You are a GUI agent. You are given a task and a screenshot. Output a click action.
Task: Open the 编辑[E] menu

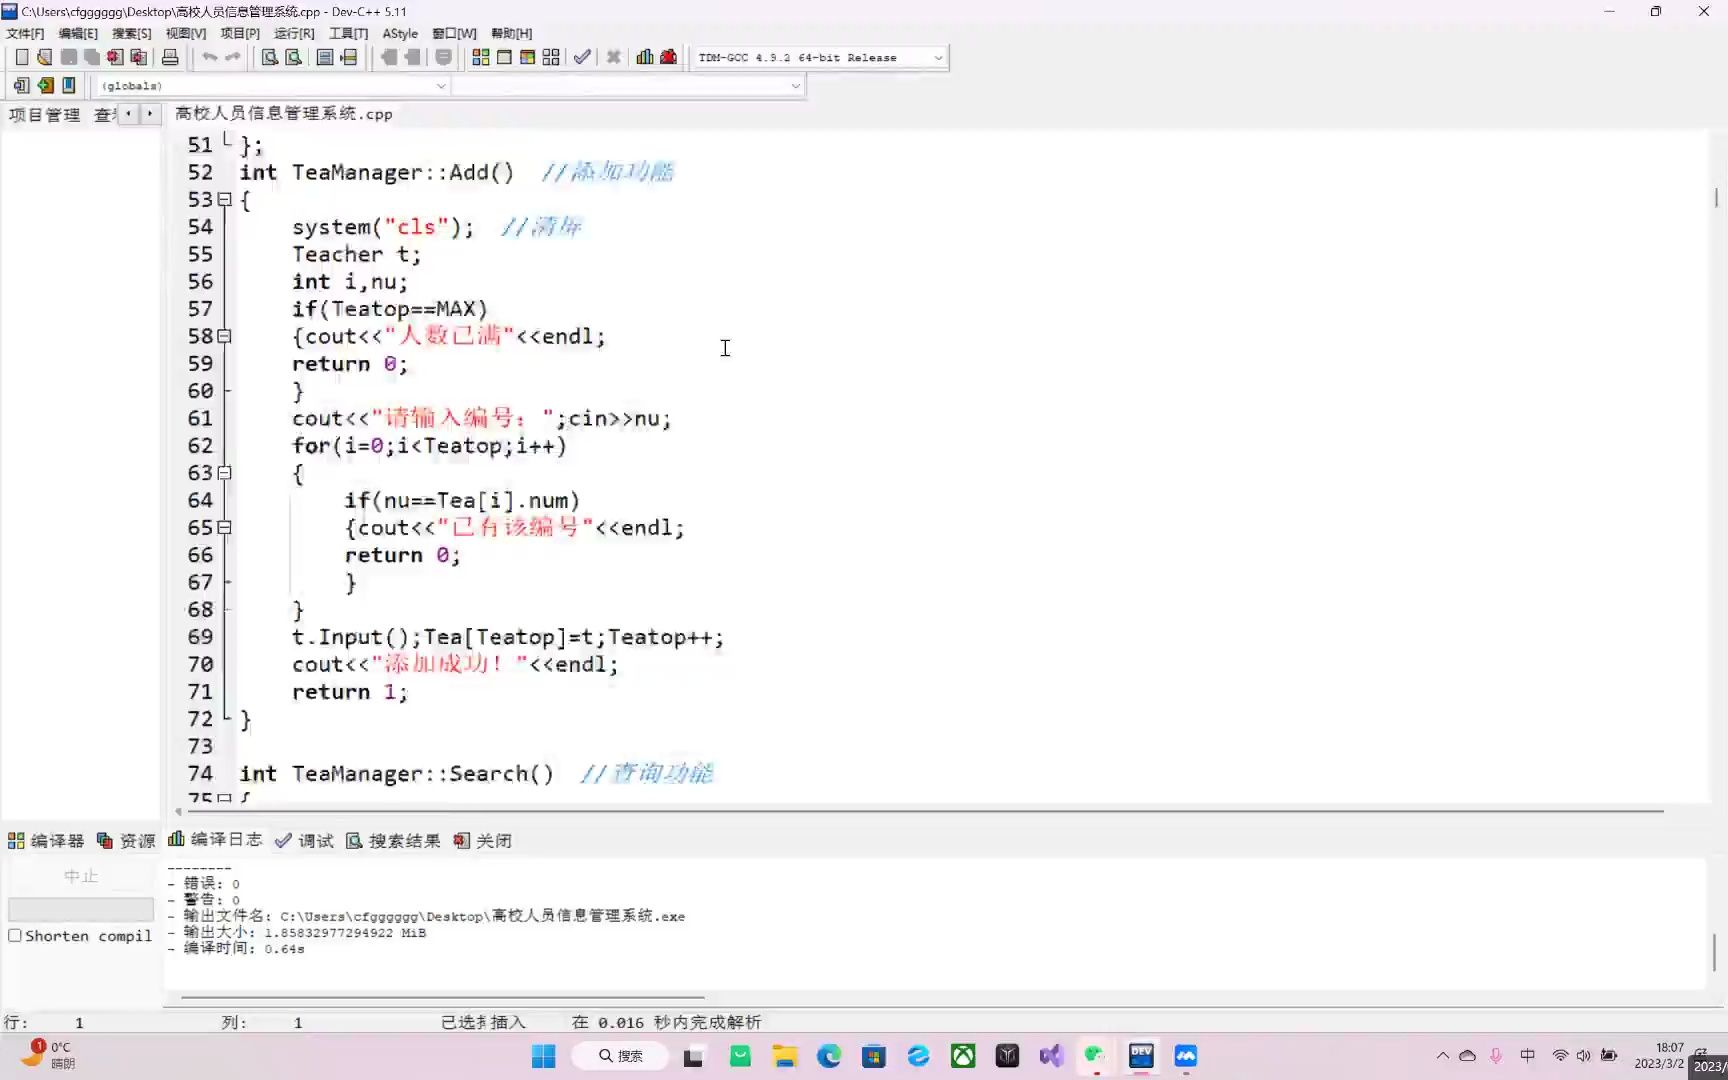click(78, 33)
